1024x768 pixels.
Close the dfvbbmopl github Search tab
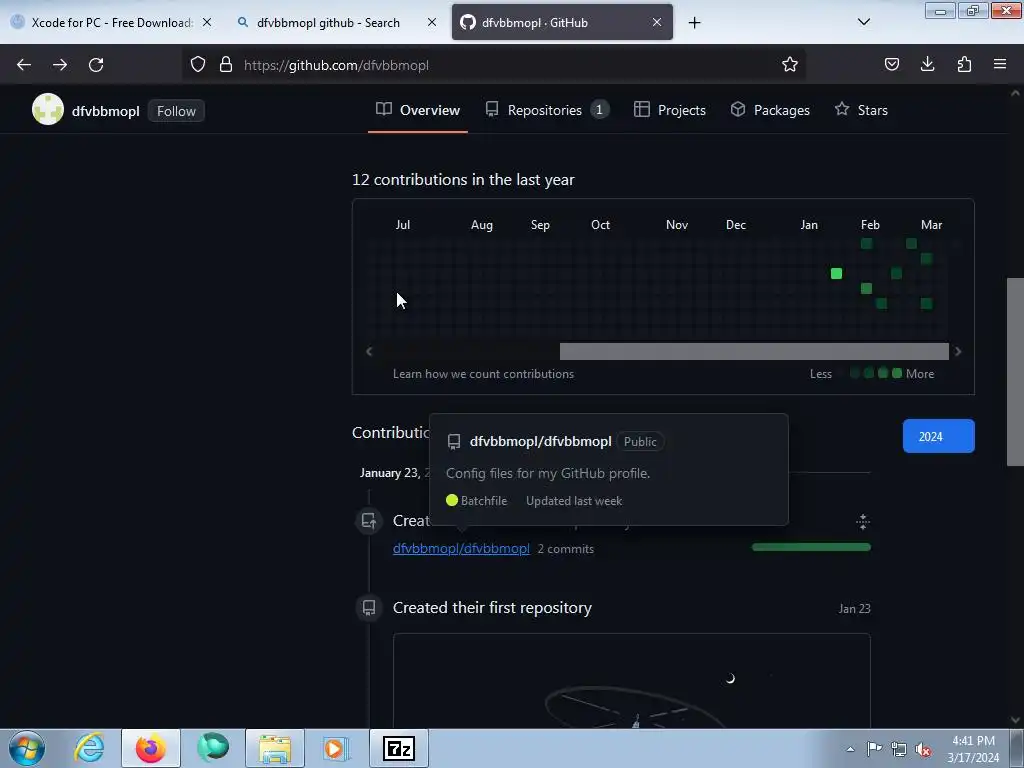432,22
